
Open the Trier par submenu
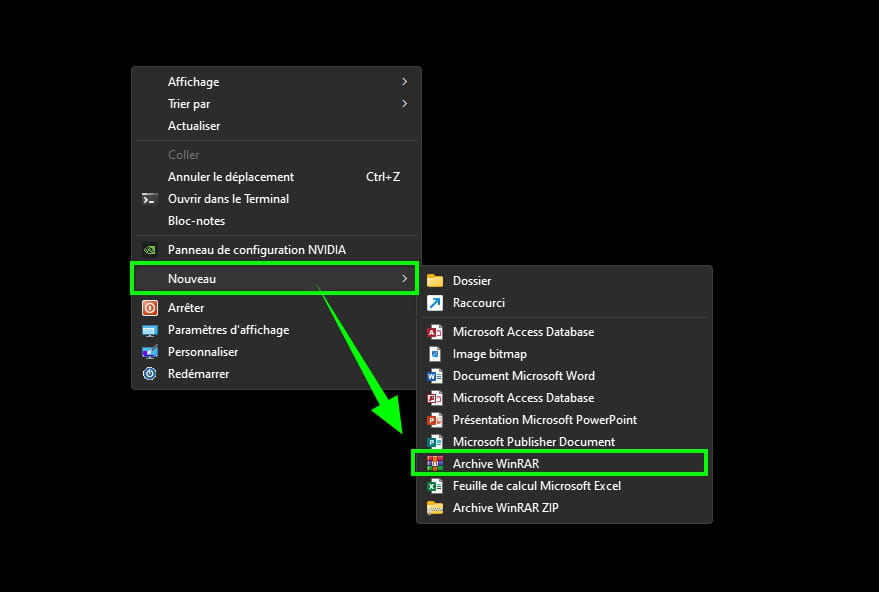pos(276,104)
